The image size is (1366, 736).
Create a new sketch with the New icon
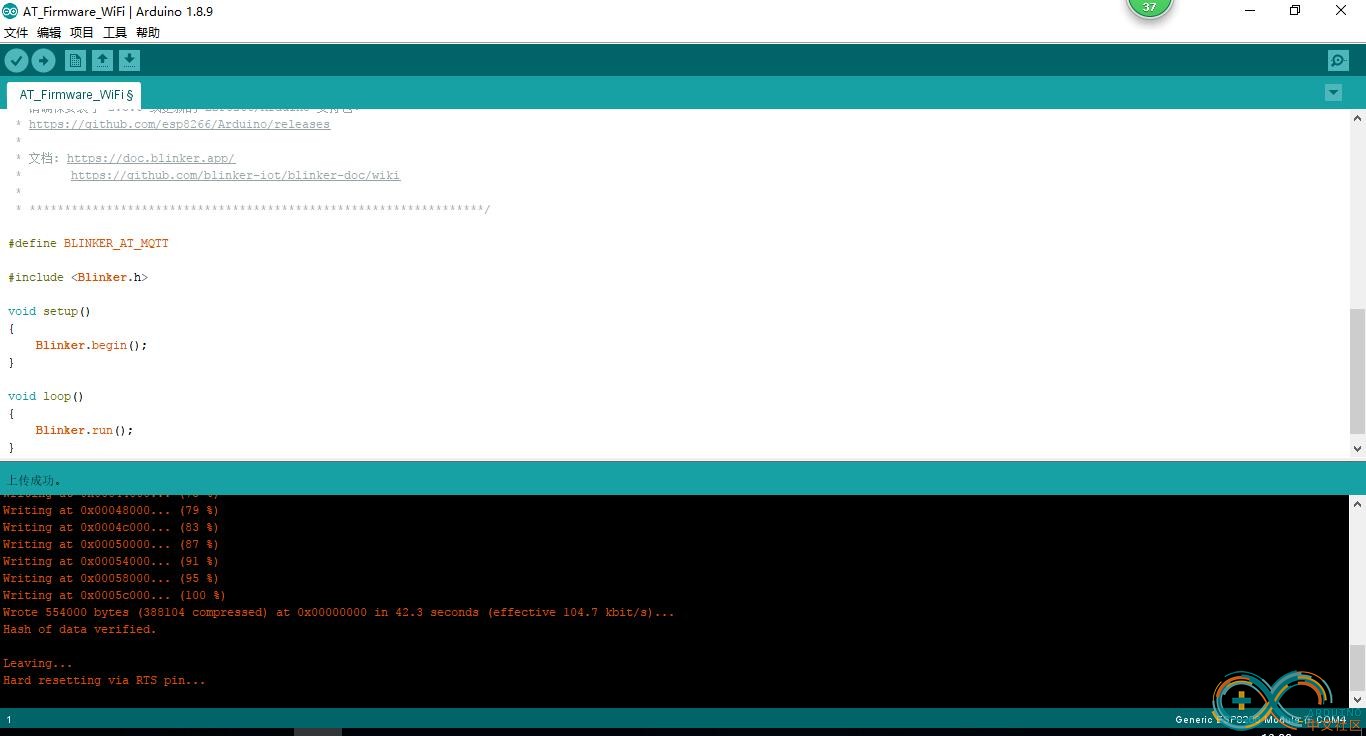[75, 60]
